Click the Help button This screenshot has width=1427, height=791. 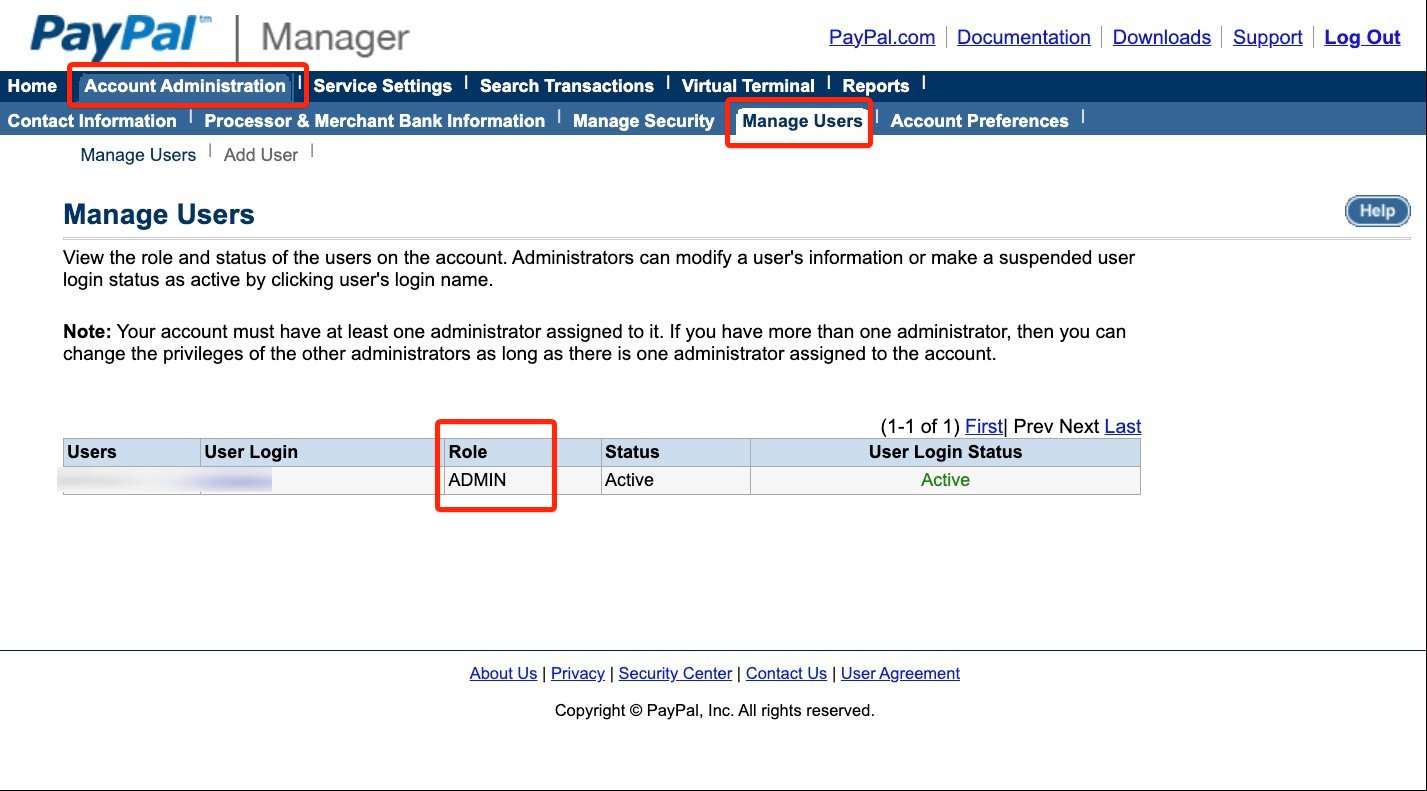(1378, 211)
